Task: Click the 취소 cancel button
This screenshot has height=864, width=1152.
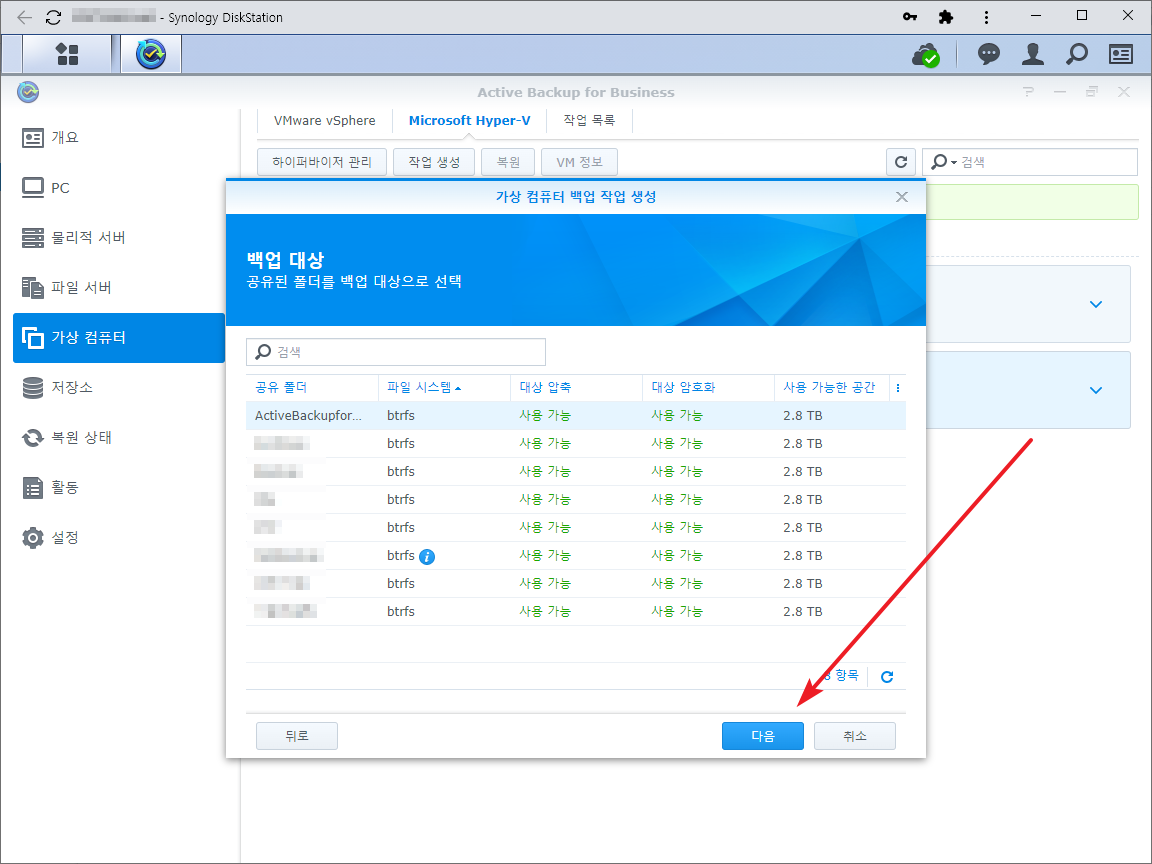Action: pos(854,735)
